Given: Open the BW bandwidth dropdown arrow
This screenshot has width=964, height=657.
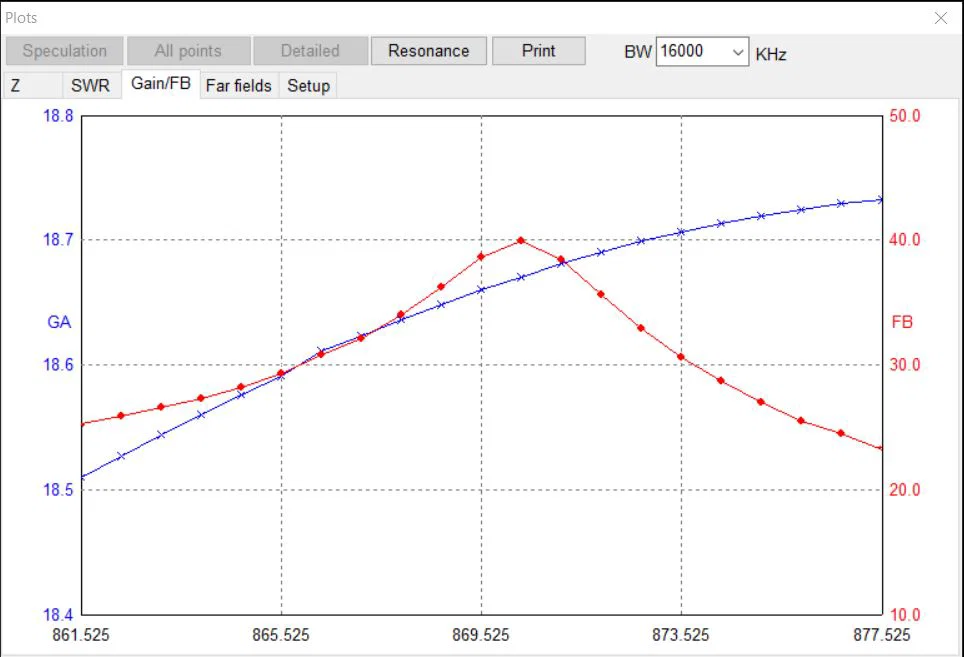Looking at the screenshot, I should coord(738,52).
